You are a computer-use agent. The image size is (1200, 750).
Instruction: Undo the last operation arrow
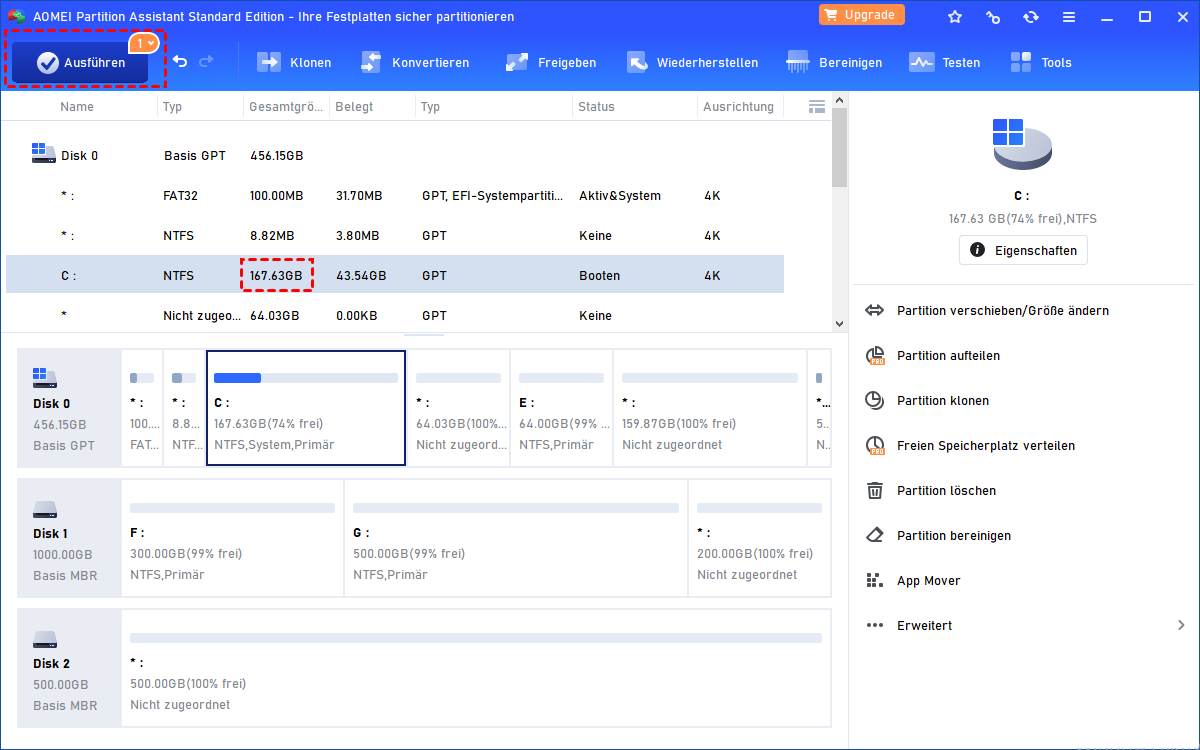[x=180, y=62]
